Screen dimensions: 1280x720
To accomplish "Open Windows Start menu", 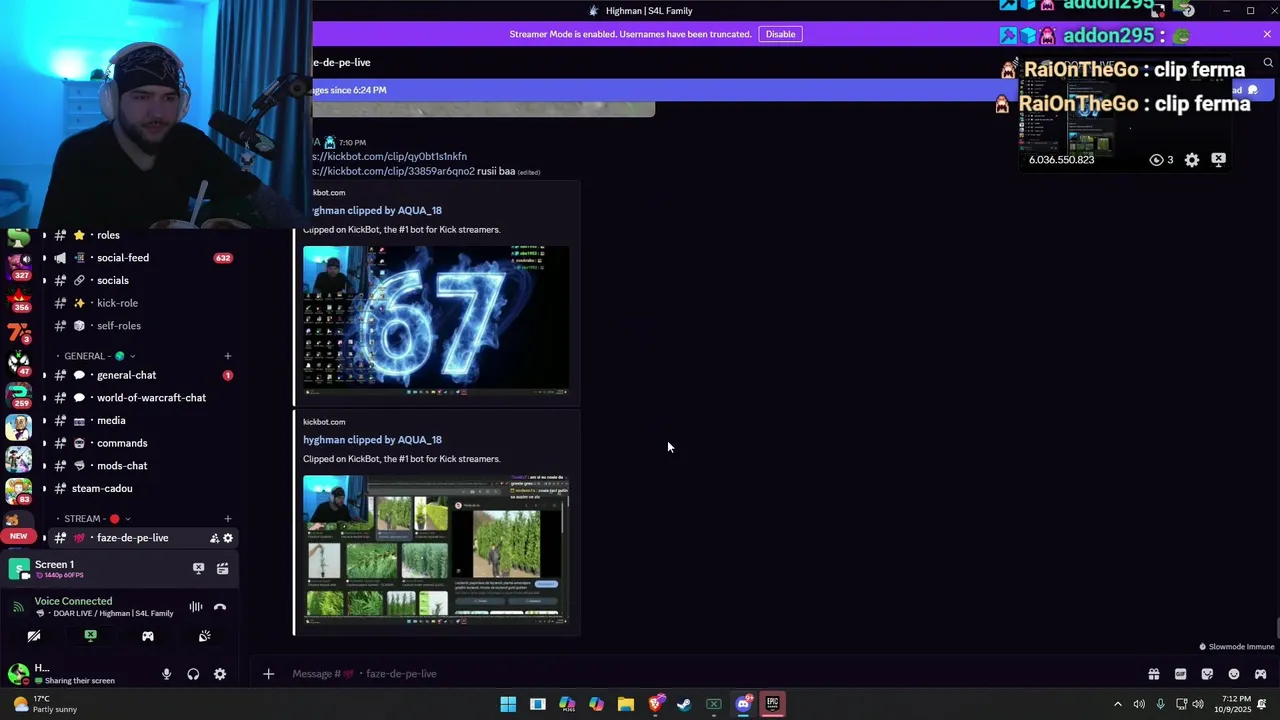I will click(x=508, y=704).
